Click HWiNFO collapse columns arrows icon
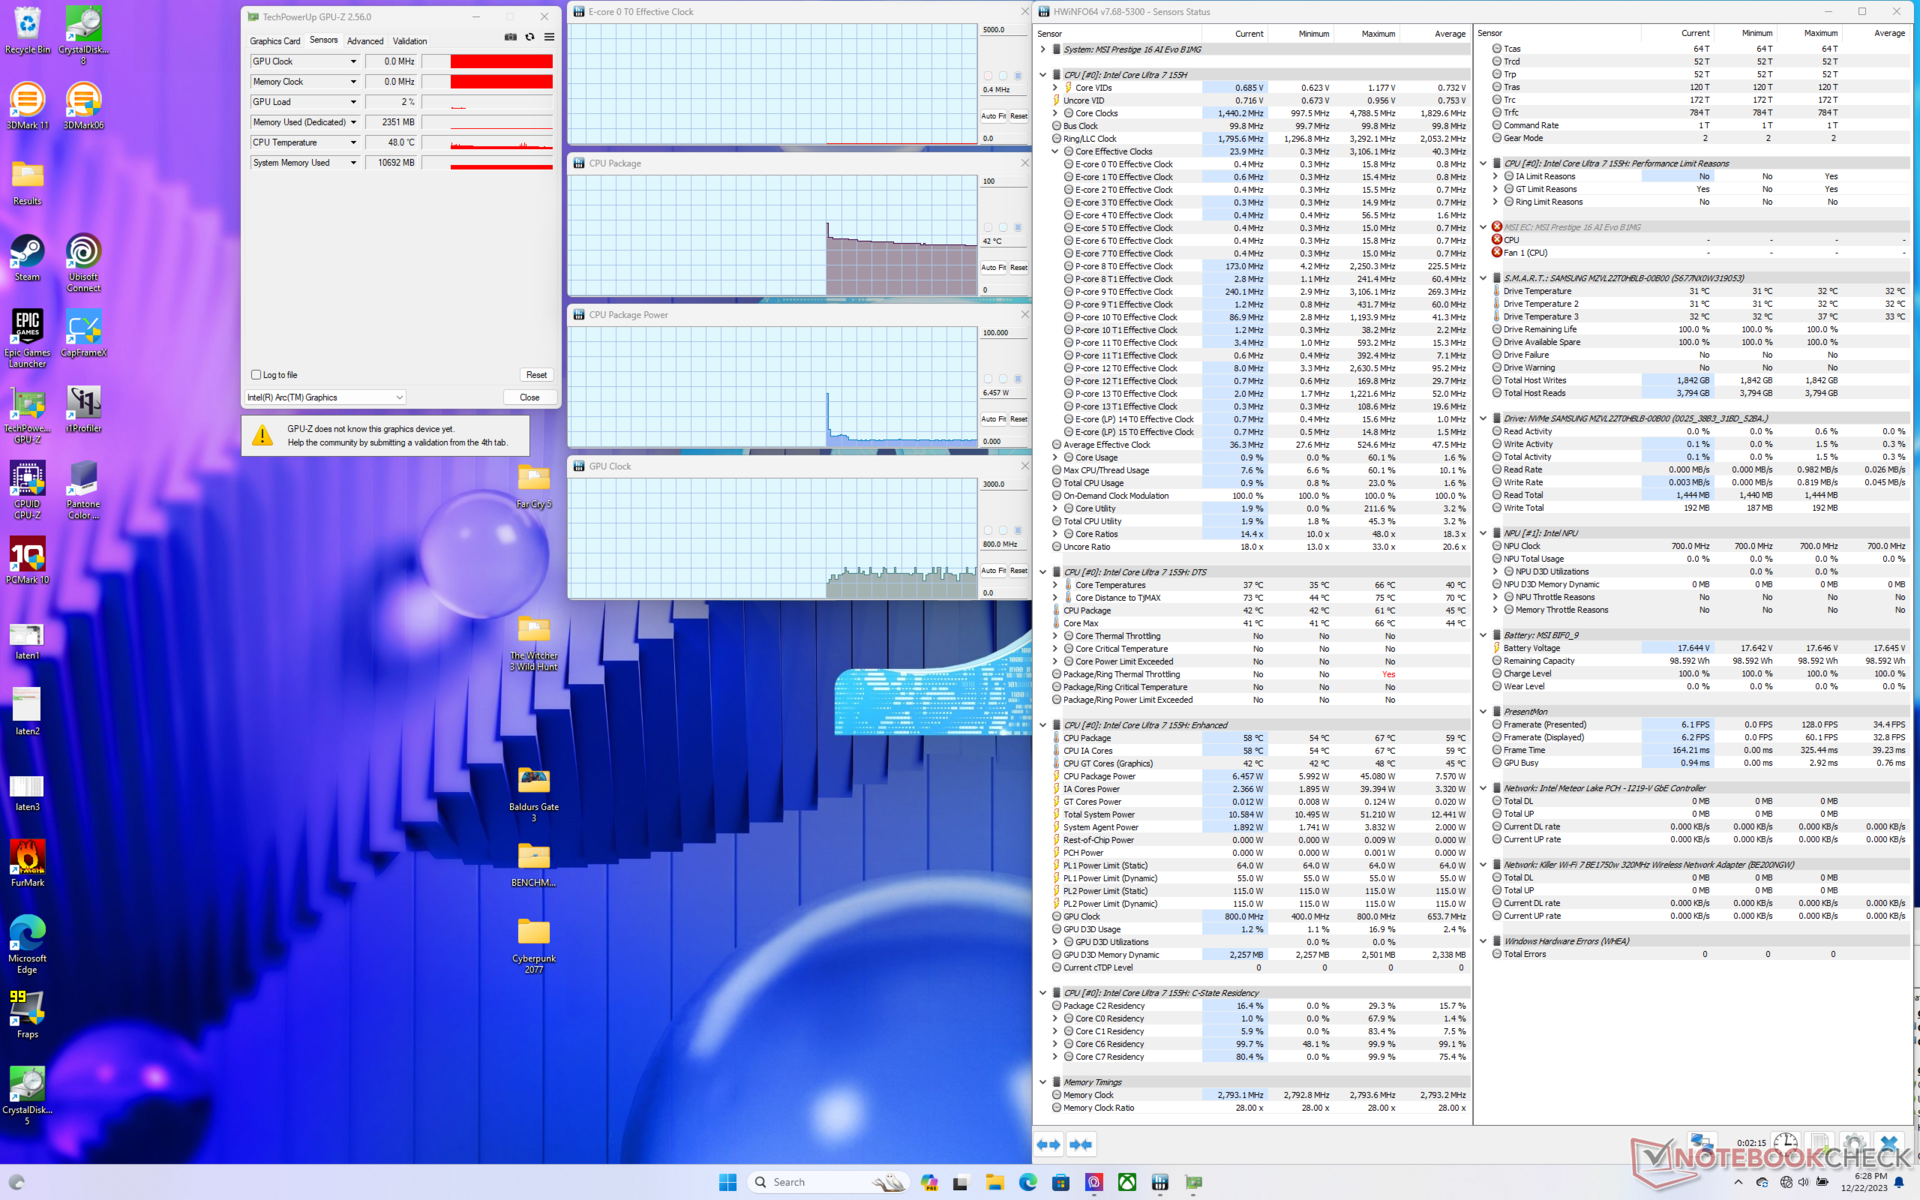This screenshot has height=1200, width=1920. coord(1081,1144)
